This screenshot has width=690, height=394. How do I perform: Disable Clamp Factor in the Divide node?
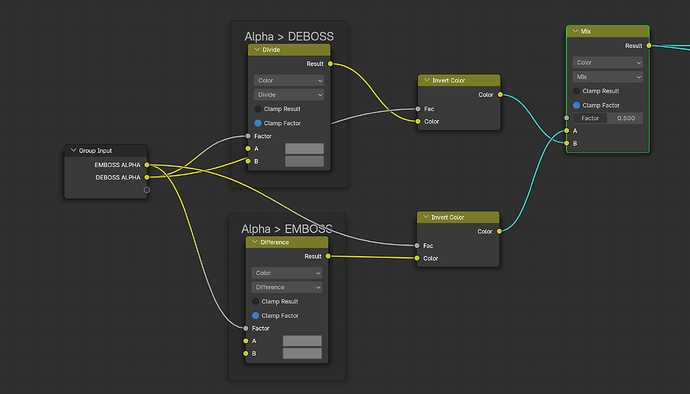[258, 123]
